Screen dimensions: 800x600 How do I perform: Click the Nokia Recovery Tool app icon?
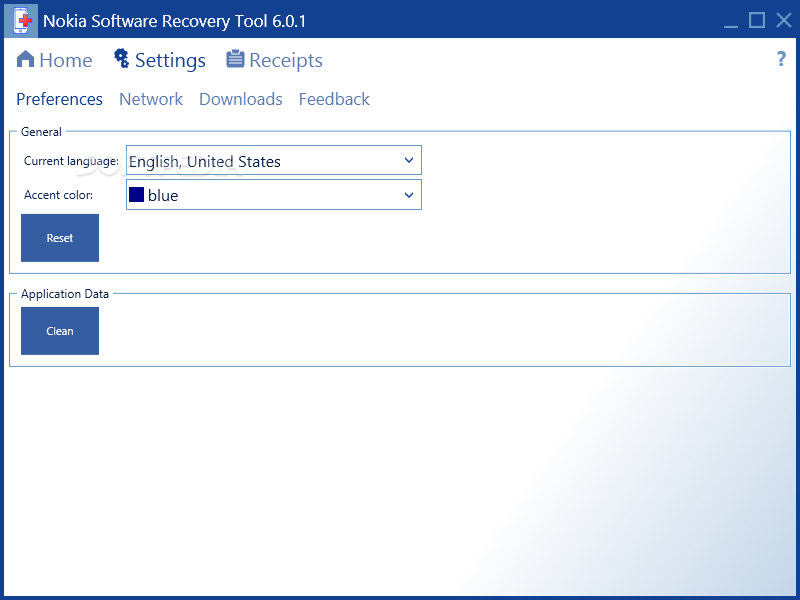pyautogui.click(x=21, y=21)
